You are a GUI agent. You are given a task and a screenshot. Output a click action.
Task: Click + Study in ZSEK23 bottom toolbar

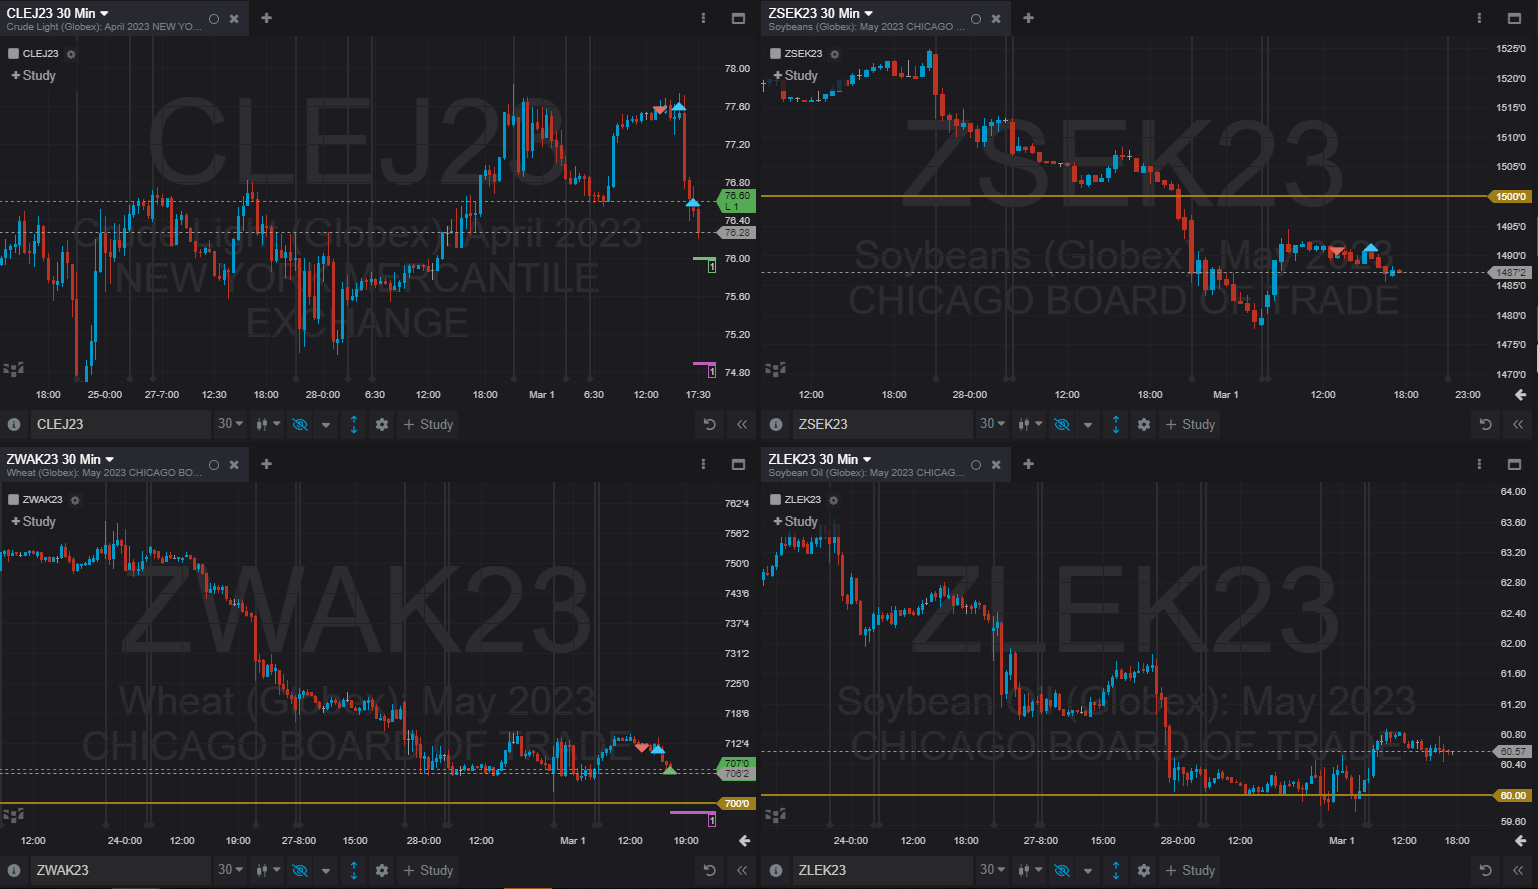(1190, 424)
